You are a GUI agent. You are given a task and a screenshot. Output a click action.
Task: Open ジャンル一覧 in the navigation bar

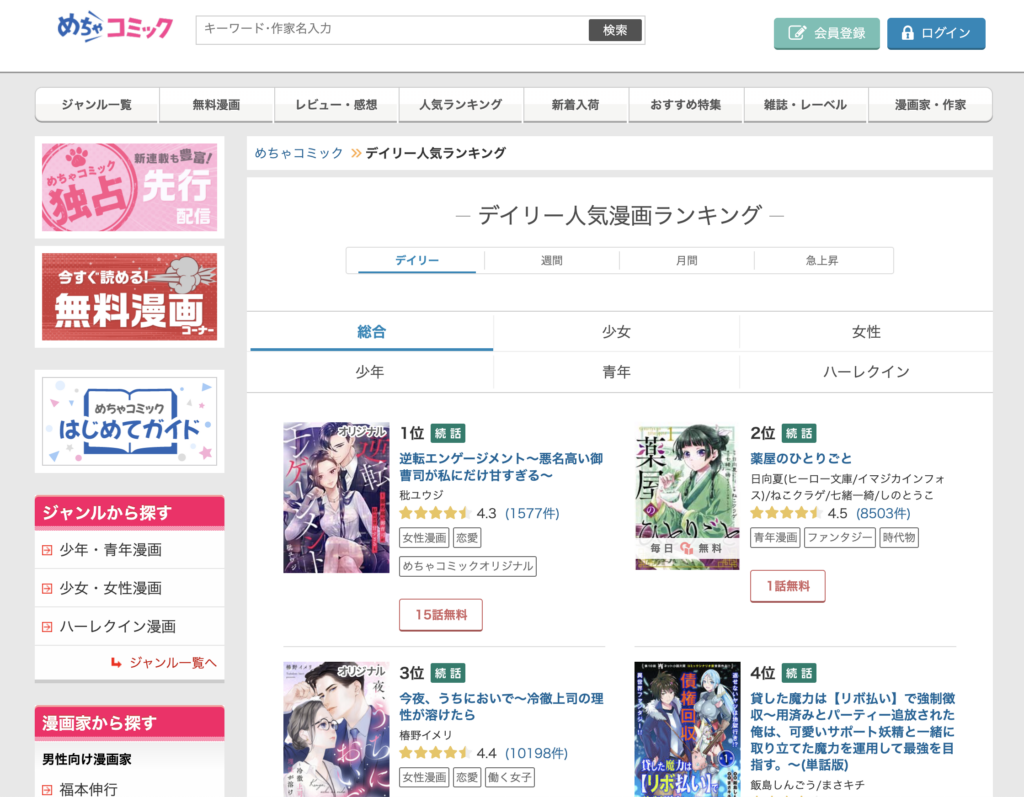(96, 105)
